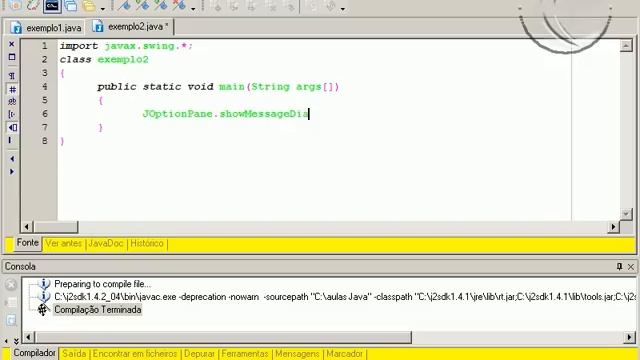
Task: Switch to the Saída tab
Action: tap(74, 353)
